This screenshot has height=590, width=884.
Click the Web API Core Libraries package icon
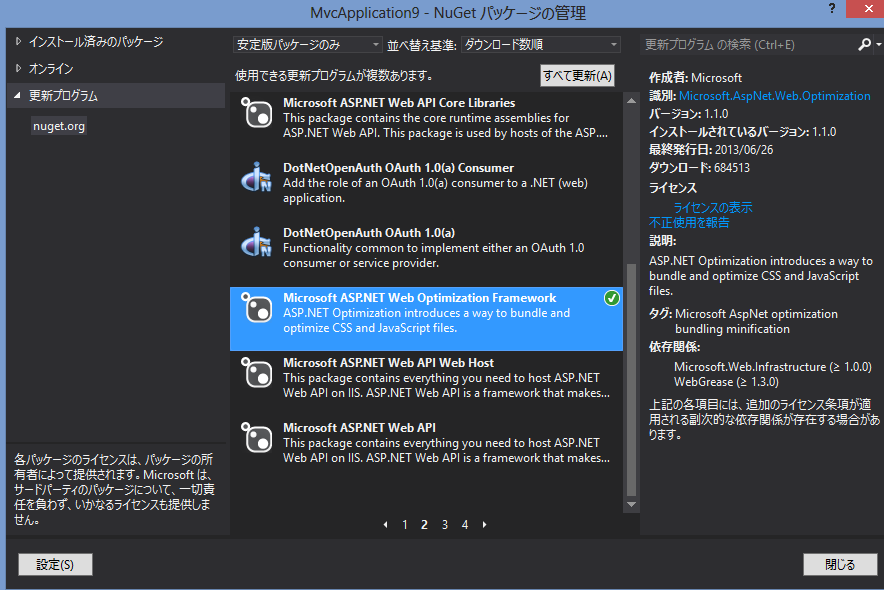click(257, 113)
